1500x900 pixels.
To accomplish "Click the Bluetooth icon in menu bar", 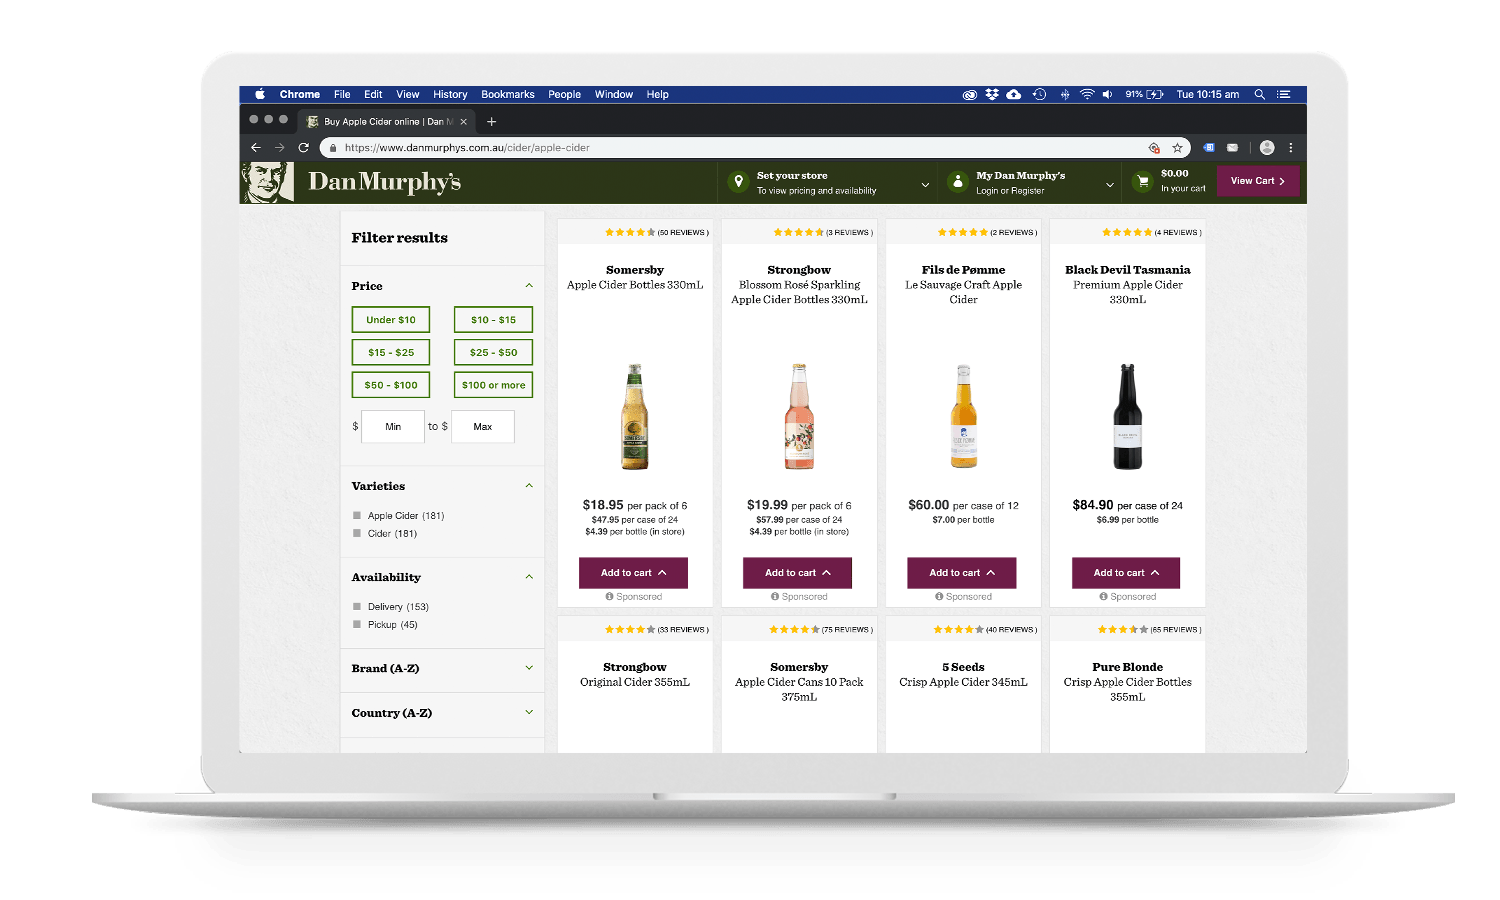I will coord(1065,94).
